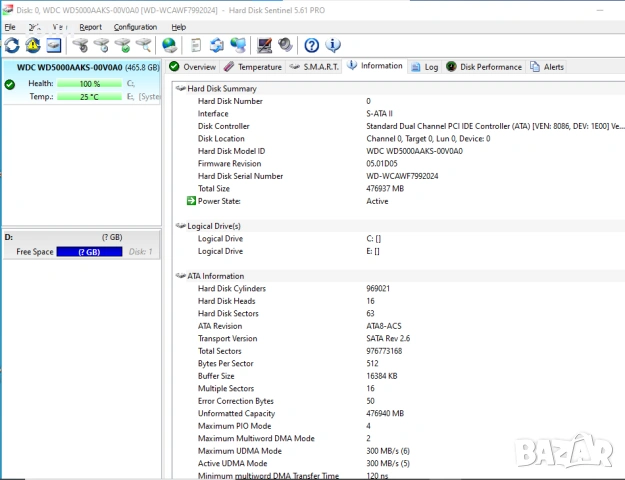Collapse the Hard Disk Summary section
Image resolution: width=625 pixels, height=480 pixels.
point(181,89)
